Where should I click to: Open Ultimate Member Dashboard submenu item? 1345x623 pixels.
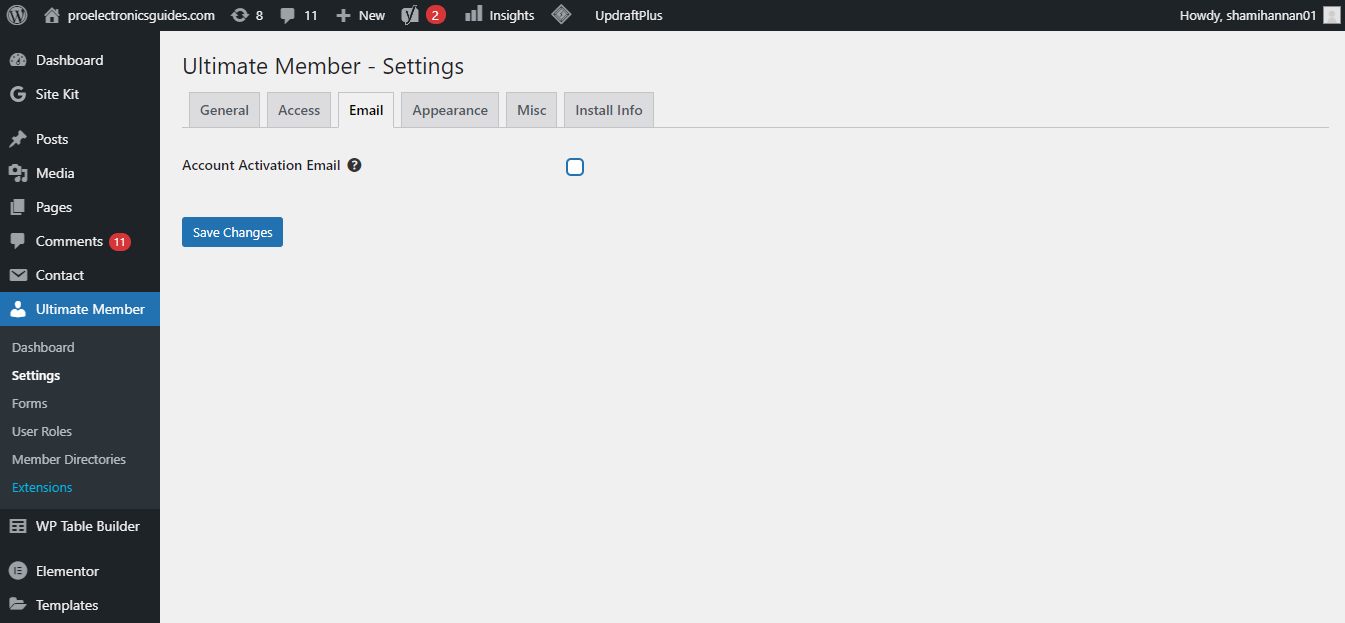tap(43, 347)
